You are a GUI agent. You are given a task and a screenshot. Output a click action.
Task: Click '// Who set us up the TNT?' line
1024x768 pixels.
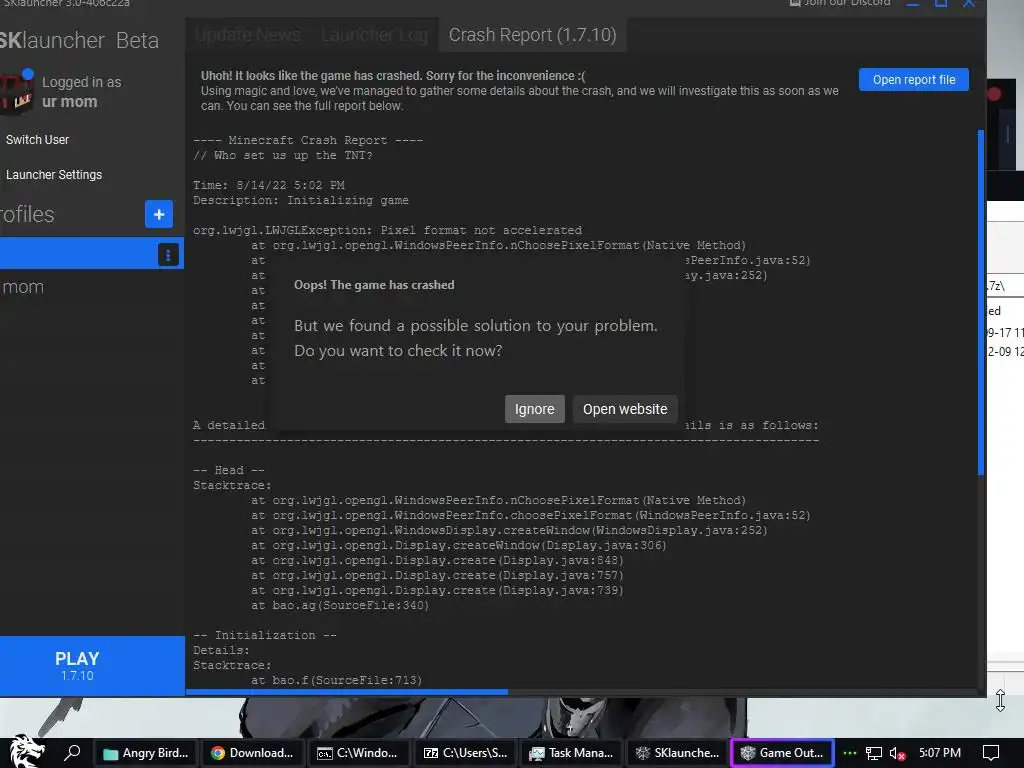pos(283,155)
